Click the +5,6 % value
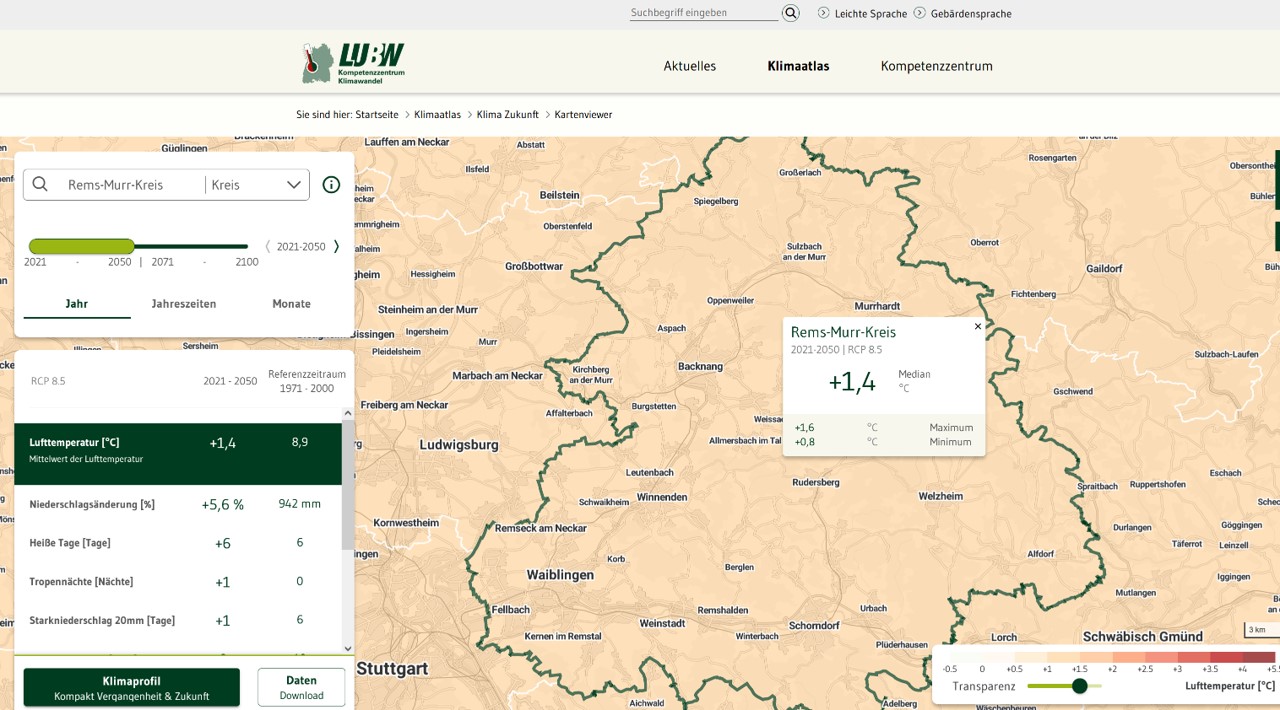 point(223,505)
